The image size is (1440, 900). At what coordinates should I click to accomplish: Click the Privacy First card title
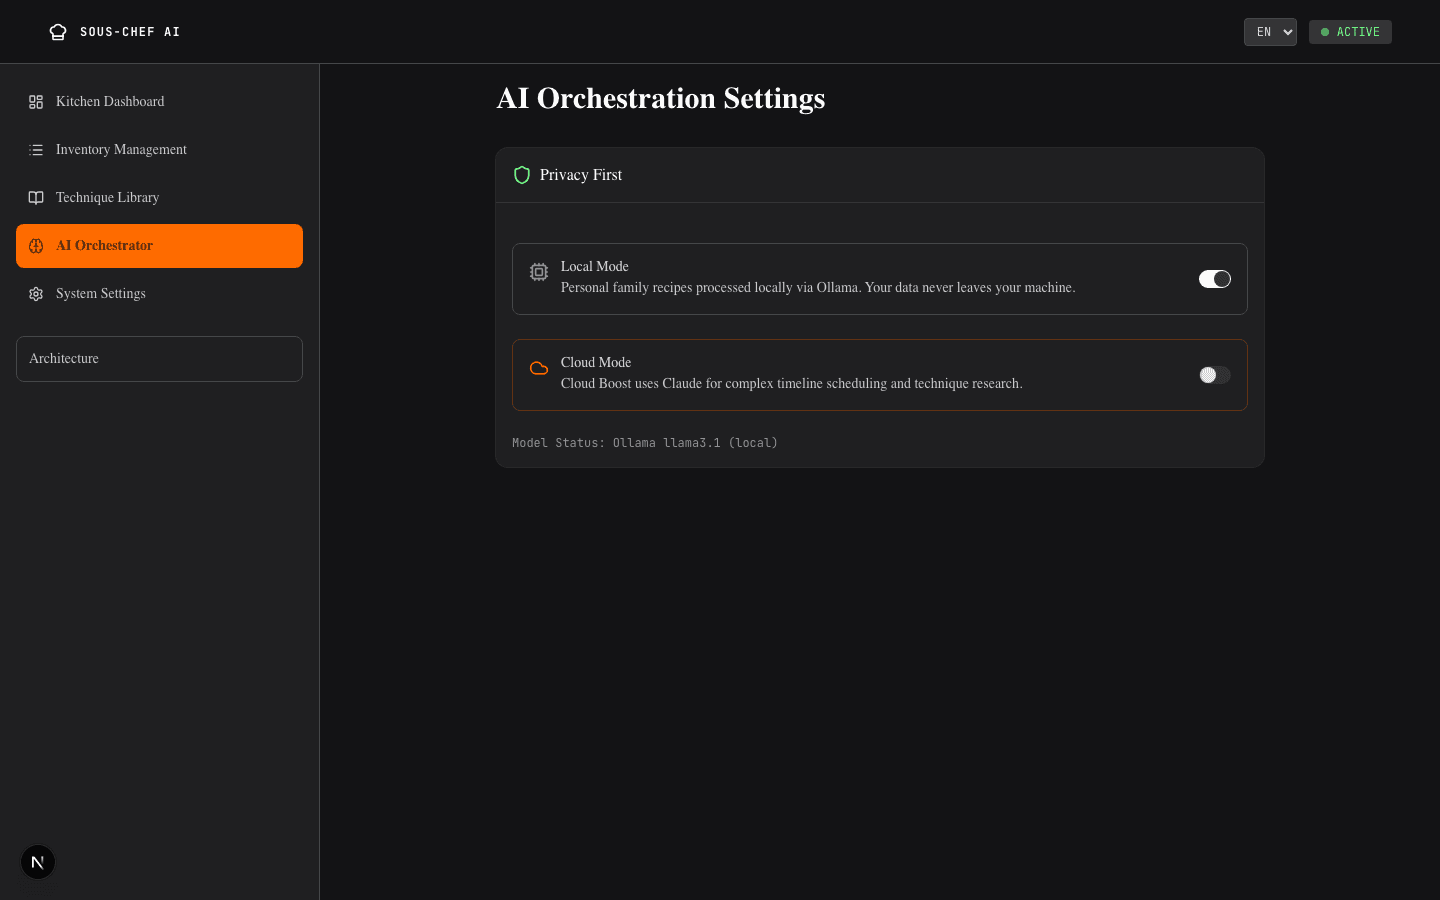point(581,175)
